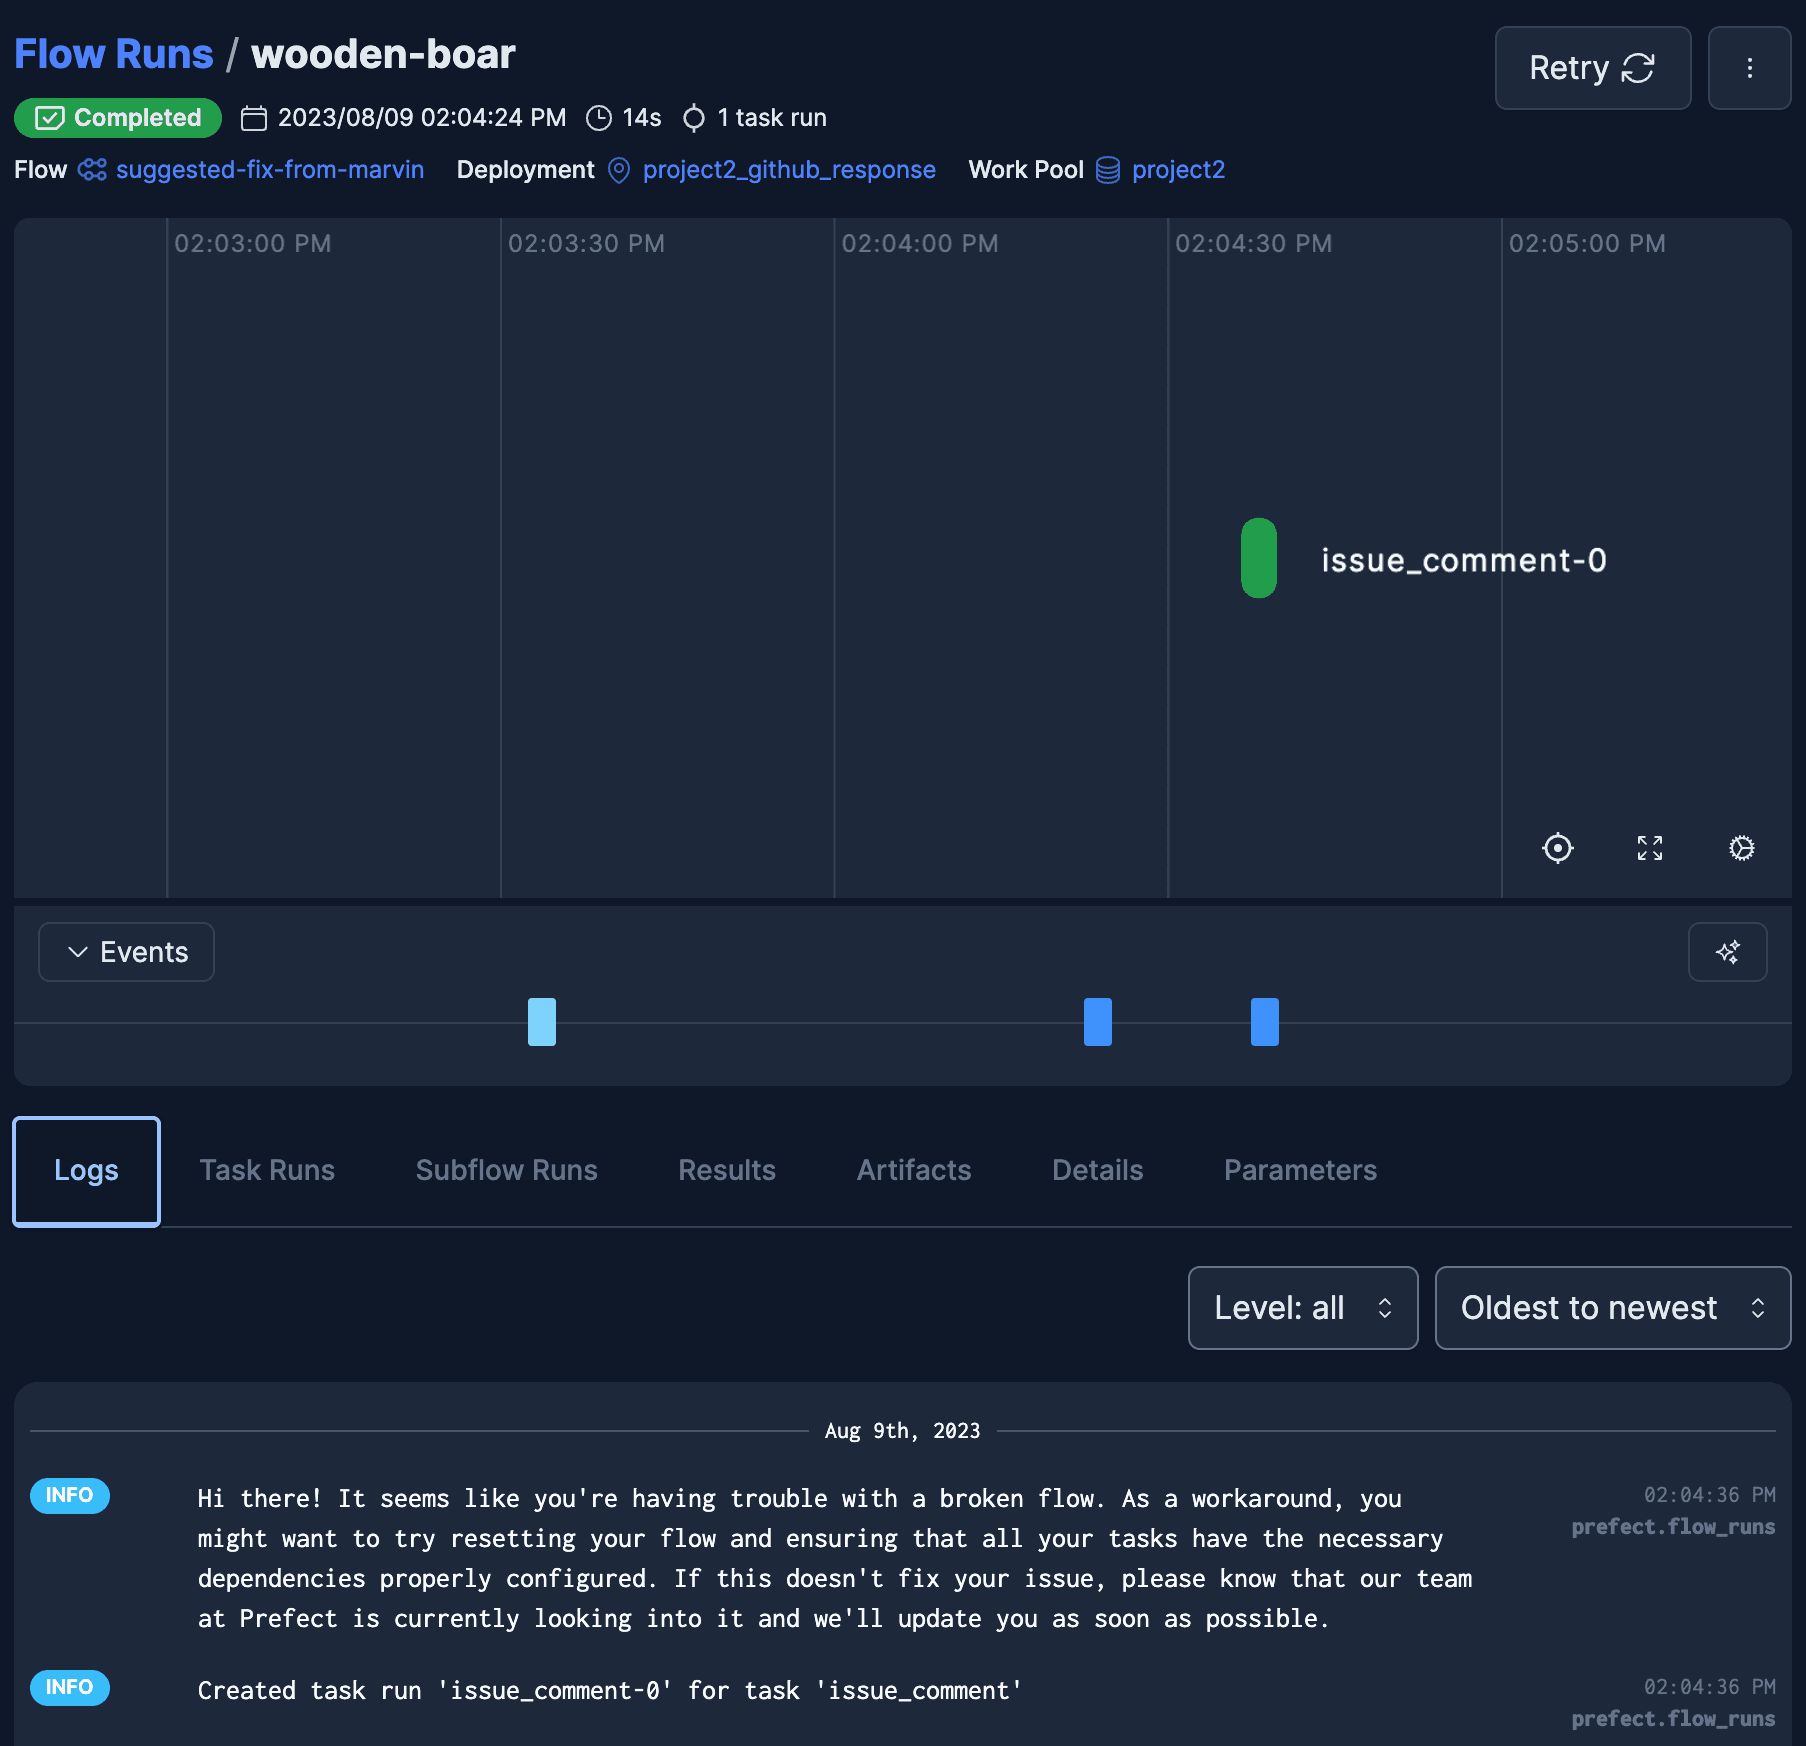
Task: Collapse the Events section
Action: point(126,952)
